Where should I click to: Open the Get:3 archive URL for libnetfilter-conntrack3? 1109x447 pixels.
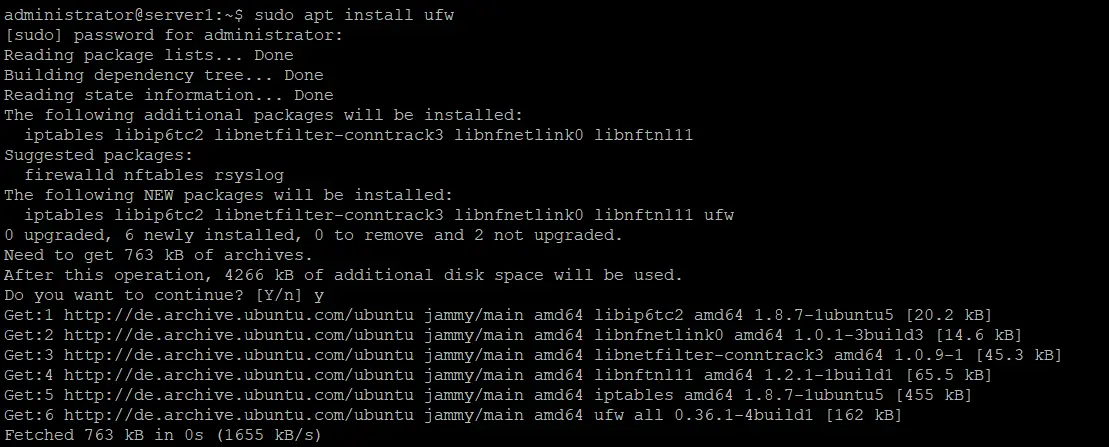pos(240,354)
